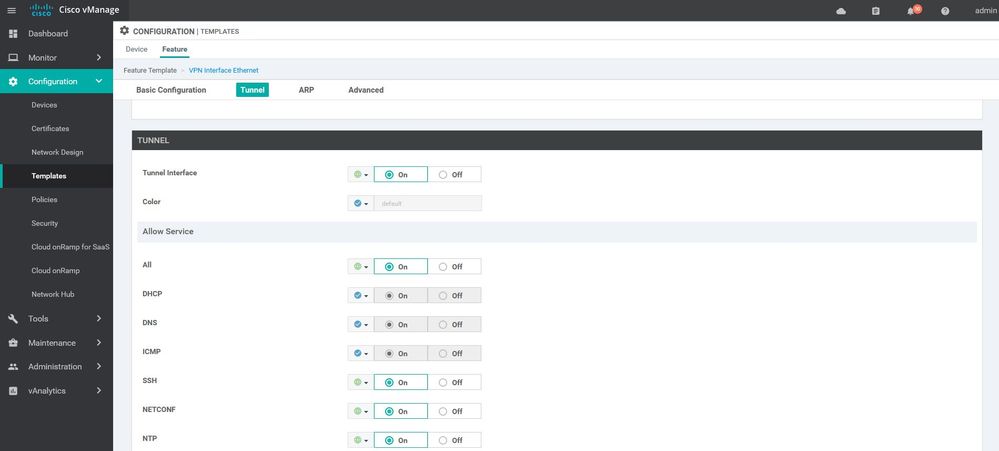Expand the vAnalytics menu chevron
The image size is (999, 451).
(x=99, y=390)
